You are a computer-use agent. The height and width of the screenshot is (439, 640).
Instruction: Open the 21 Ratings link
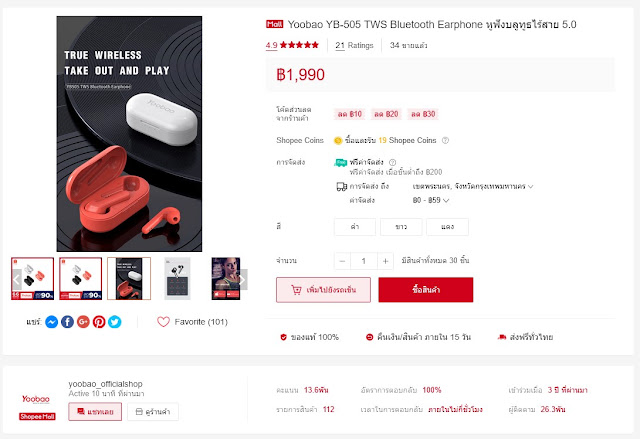[354, 45]
